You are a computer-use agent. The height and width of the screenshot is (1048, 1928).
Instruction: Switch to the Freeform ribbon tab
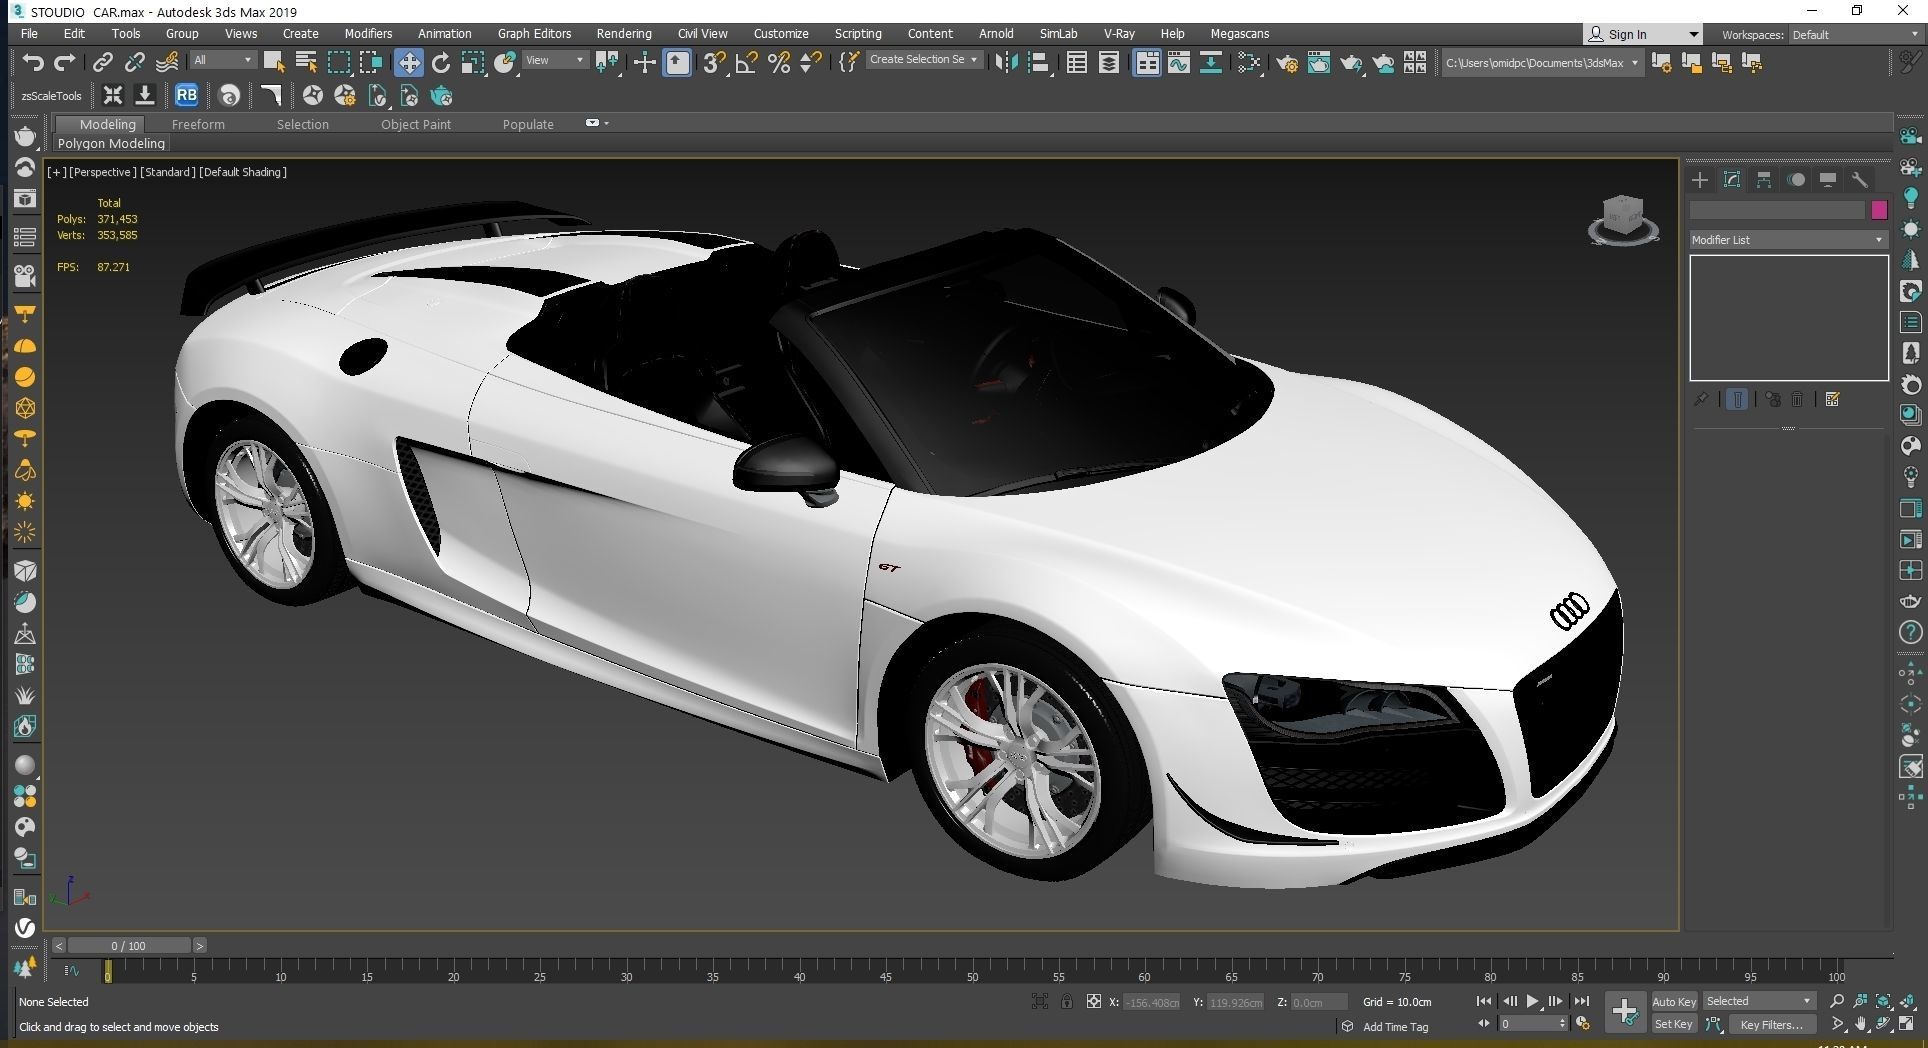click(x=198, y=124)
